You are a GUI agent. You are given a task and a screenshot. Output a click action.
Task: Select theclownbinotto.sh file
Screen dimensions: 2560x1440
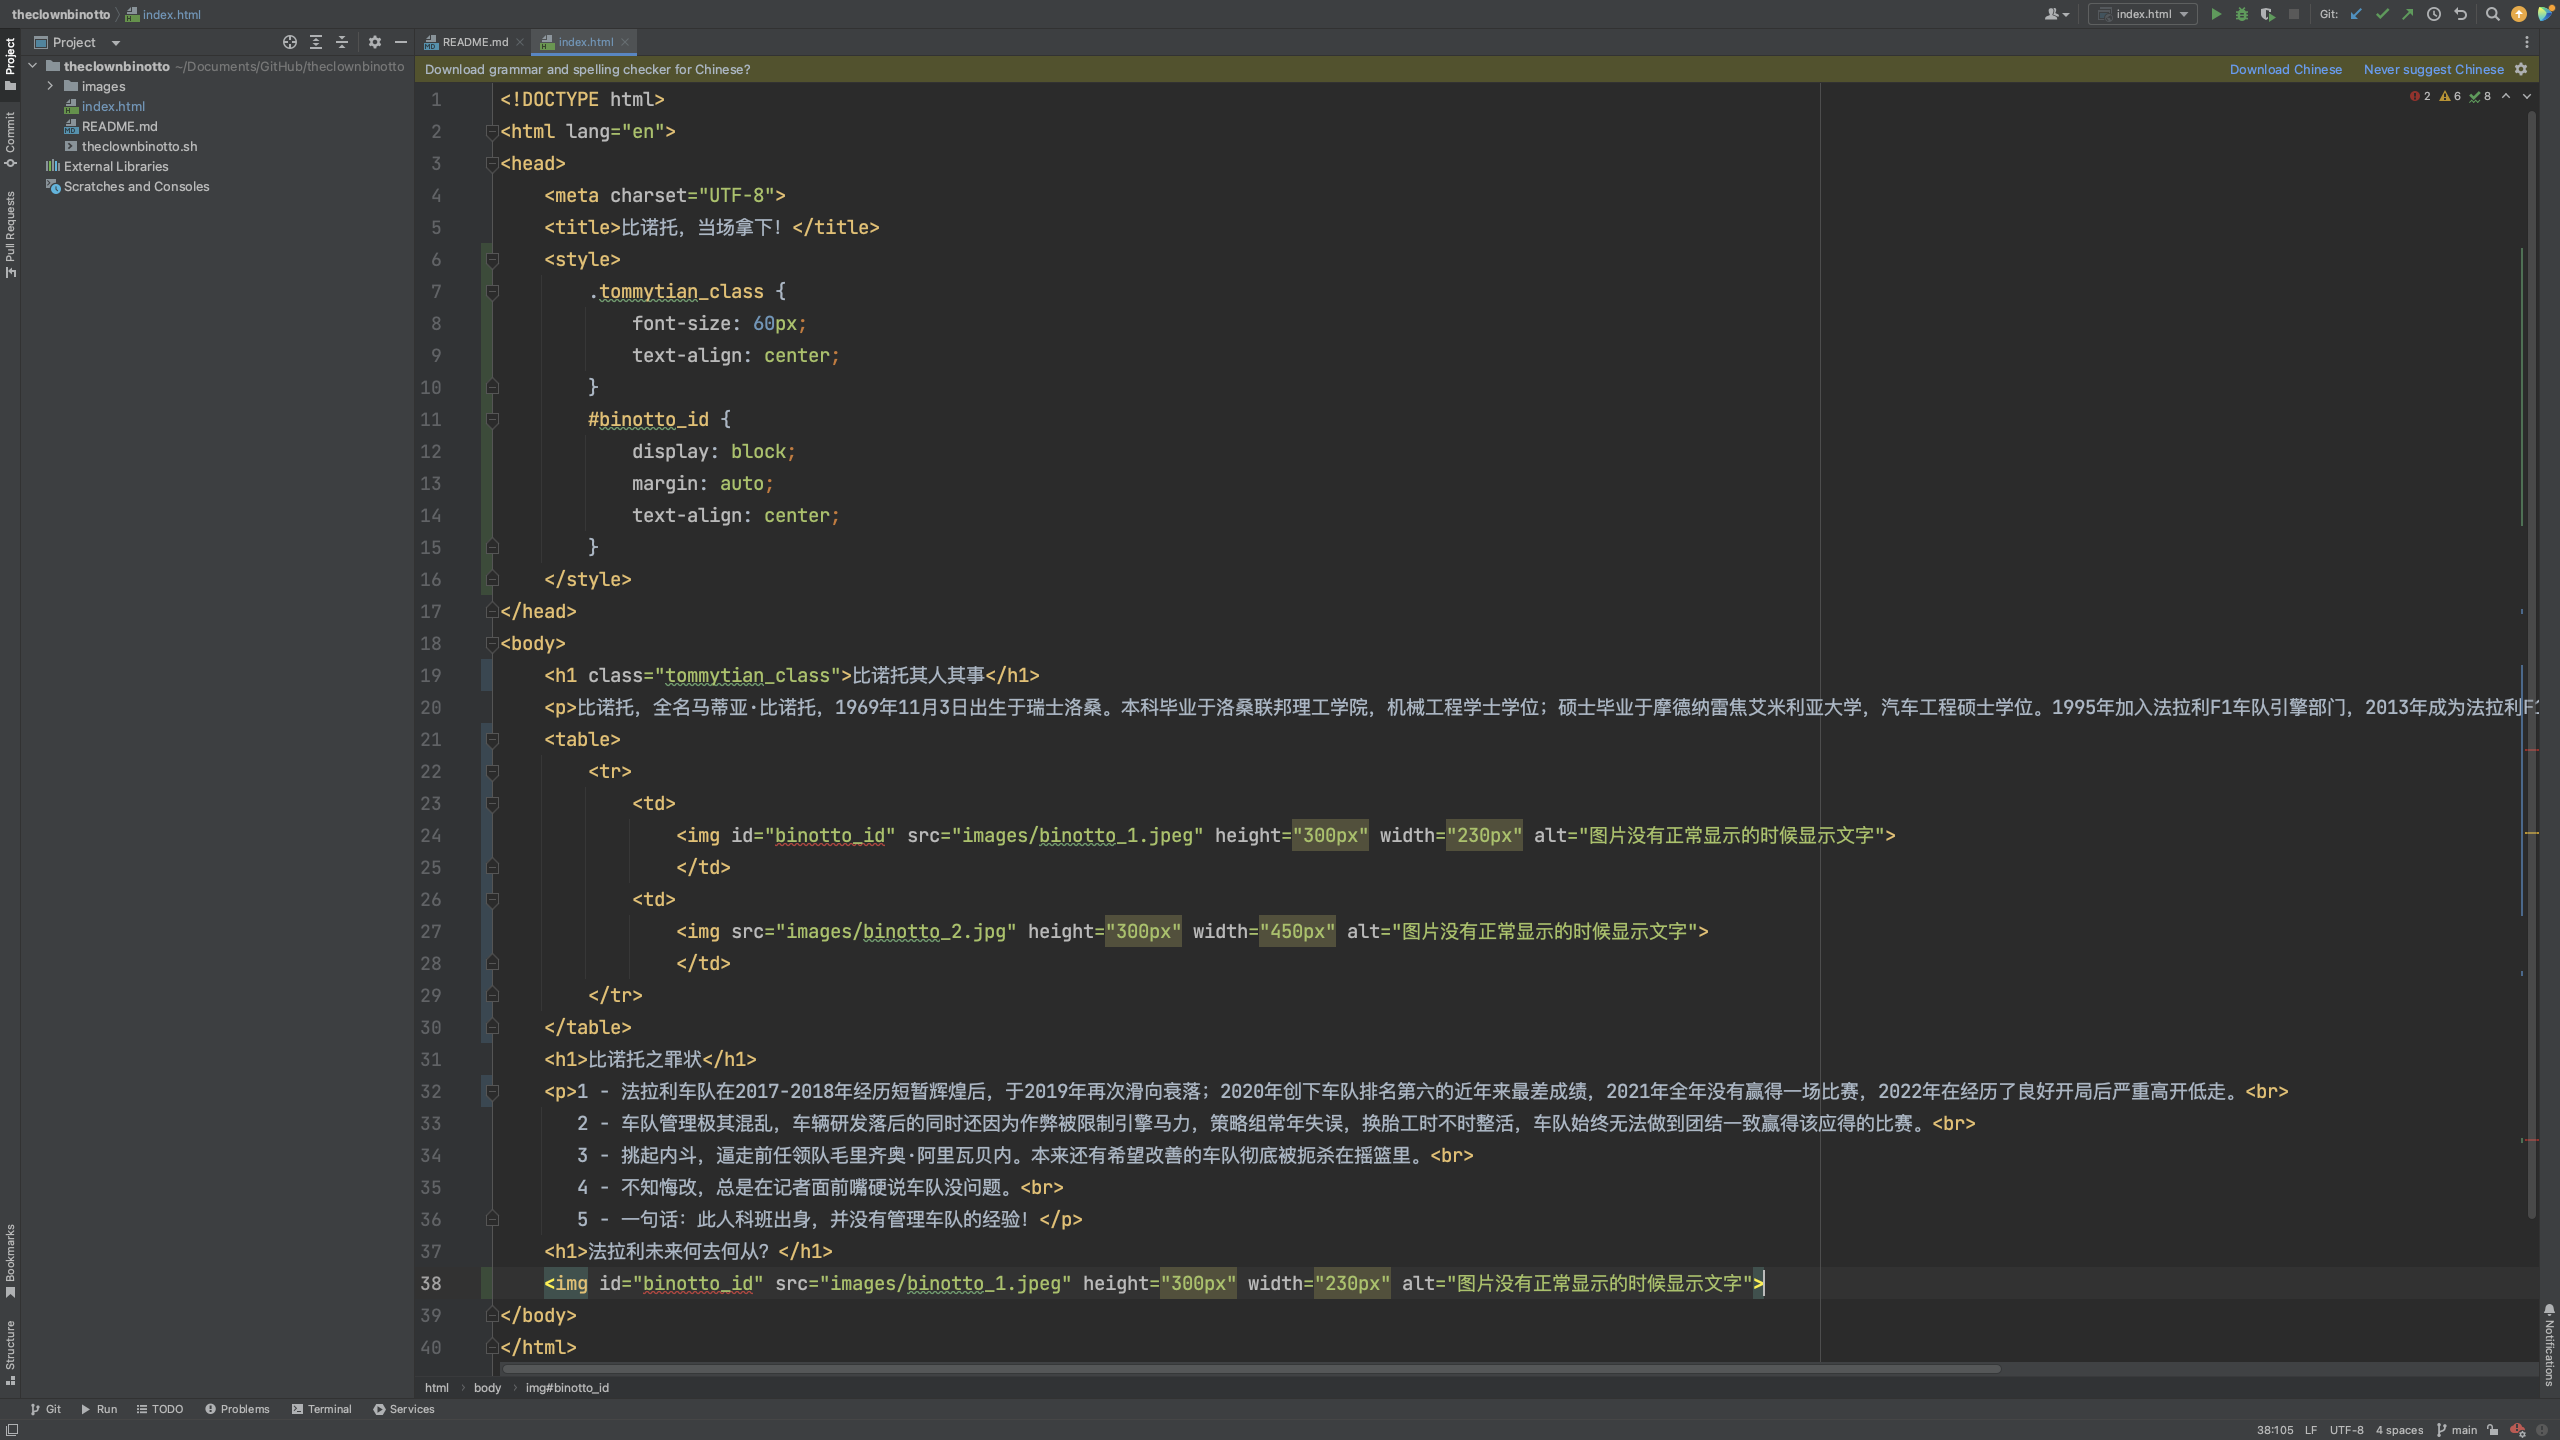point(139,146)
